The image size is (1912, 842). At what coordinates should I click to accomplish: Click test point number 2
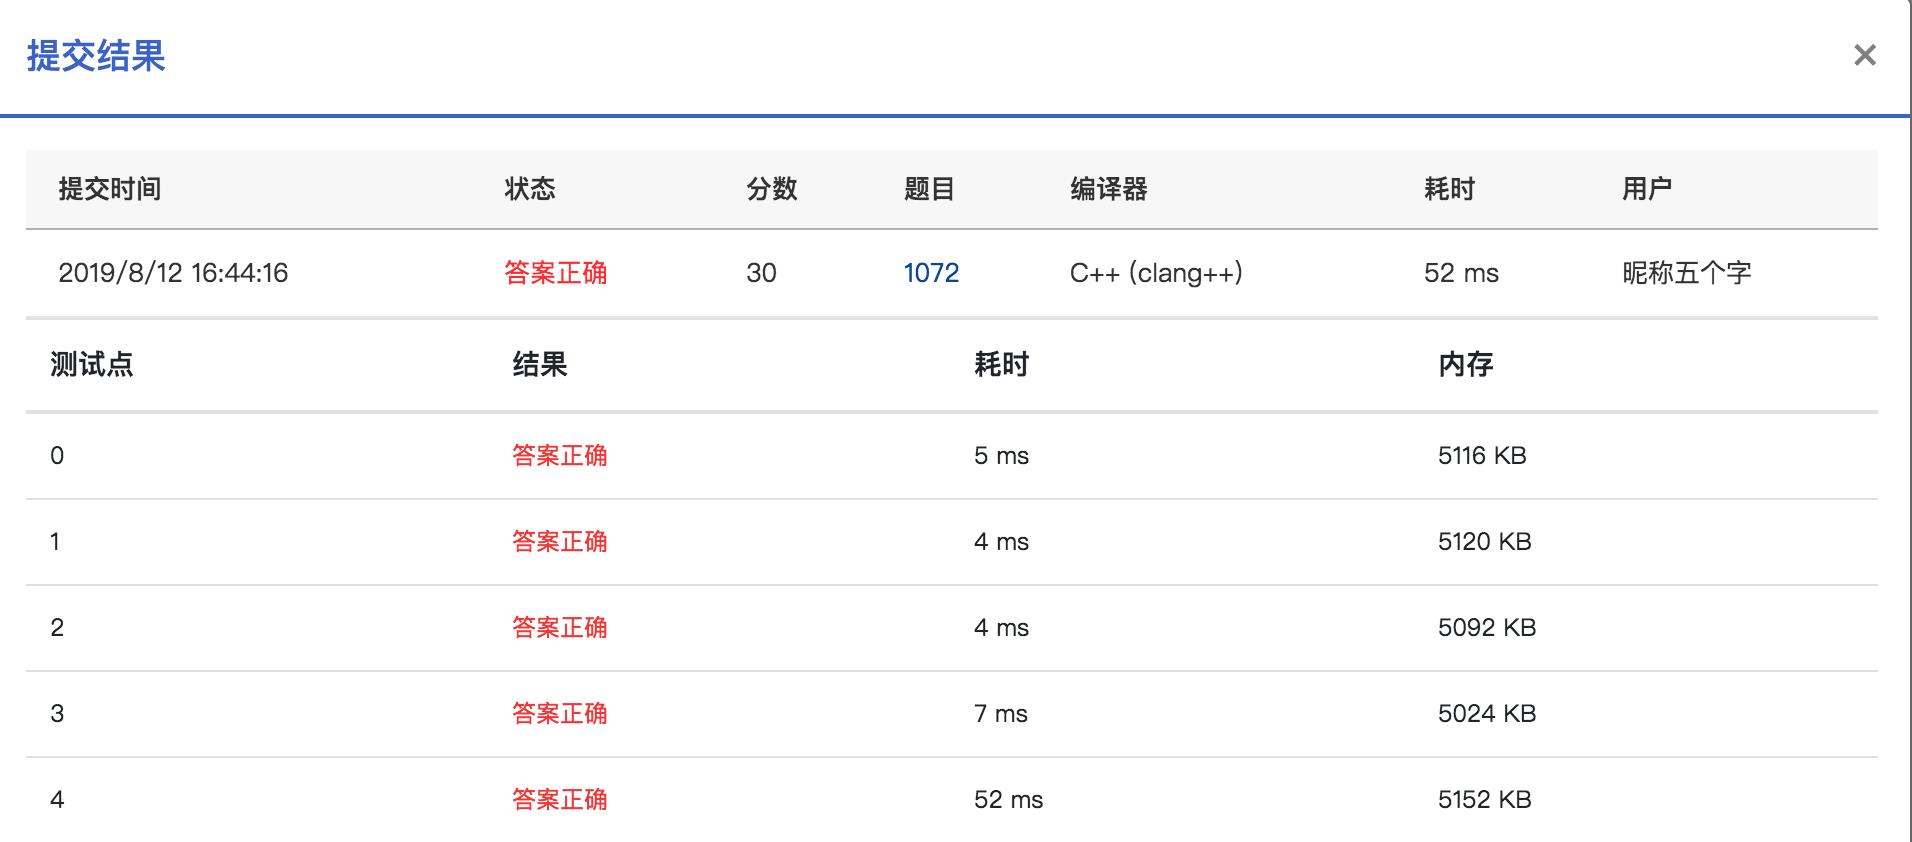click(57, 628)
